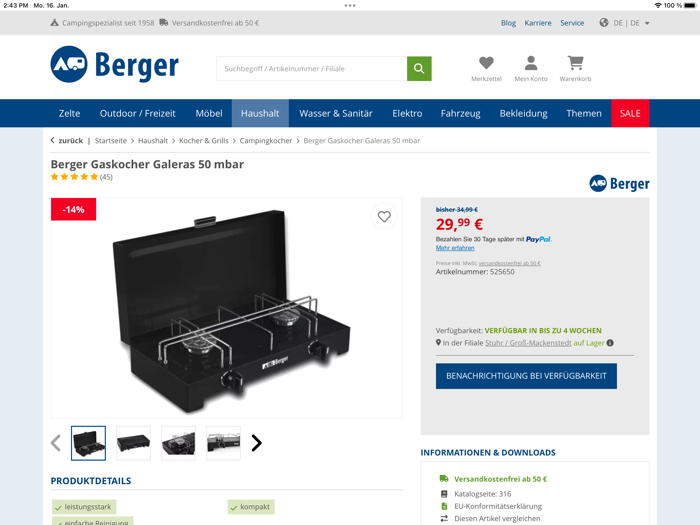700x525 pixels.
Task: Open the PayPal Mehr erfahren link
Action: (x=455, y=248)
